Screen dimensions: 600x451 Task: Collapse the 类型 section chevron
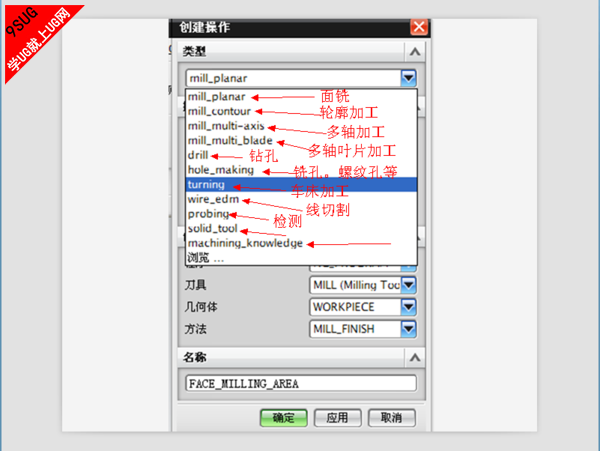(x=415, y=51)
